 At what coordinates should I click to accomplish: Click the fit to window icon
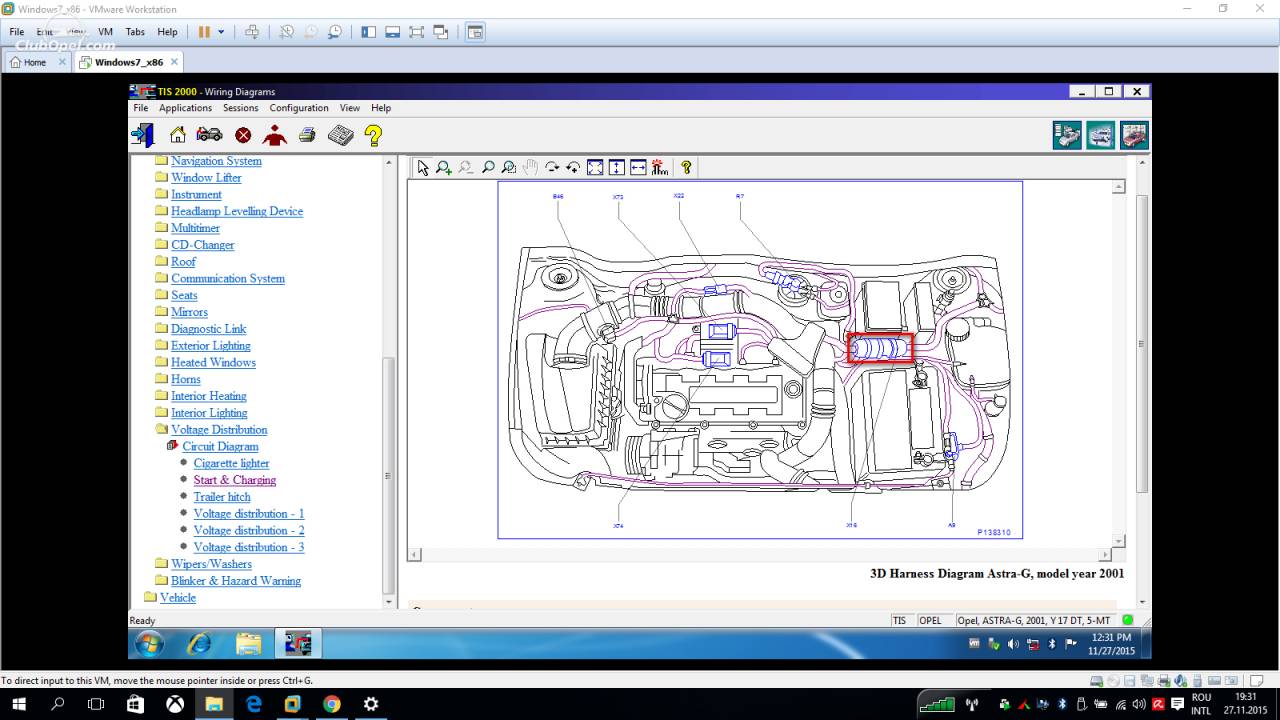coord(595,168)
